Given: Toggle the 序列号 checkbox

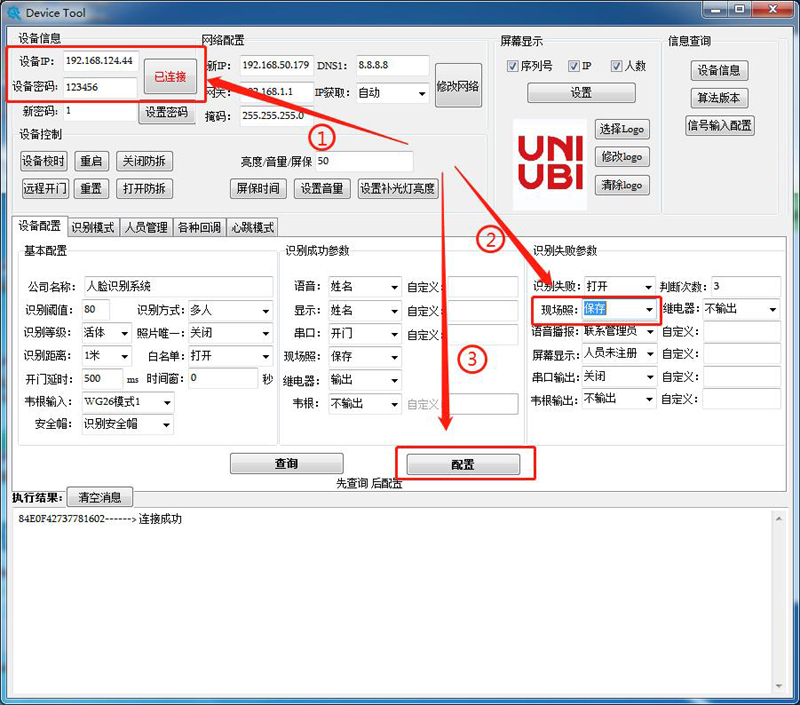Looking at the screenshot, I should tap(512, 66).
